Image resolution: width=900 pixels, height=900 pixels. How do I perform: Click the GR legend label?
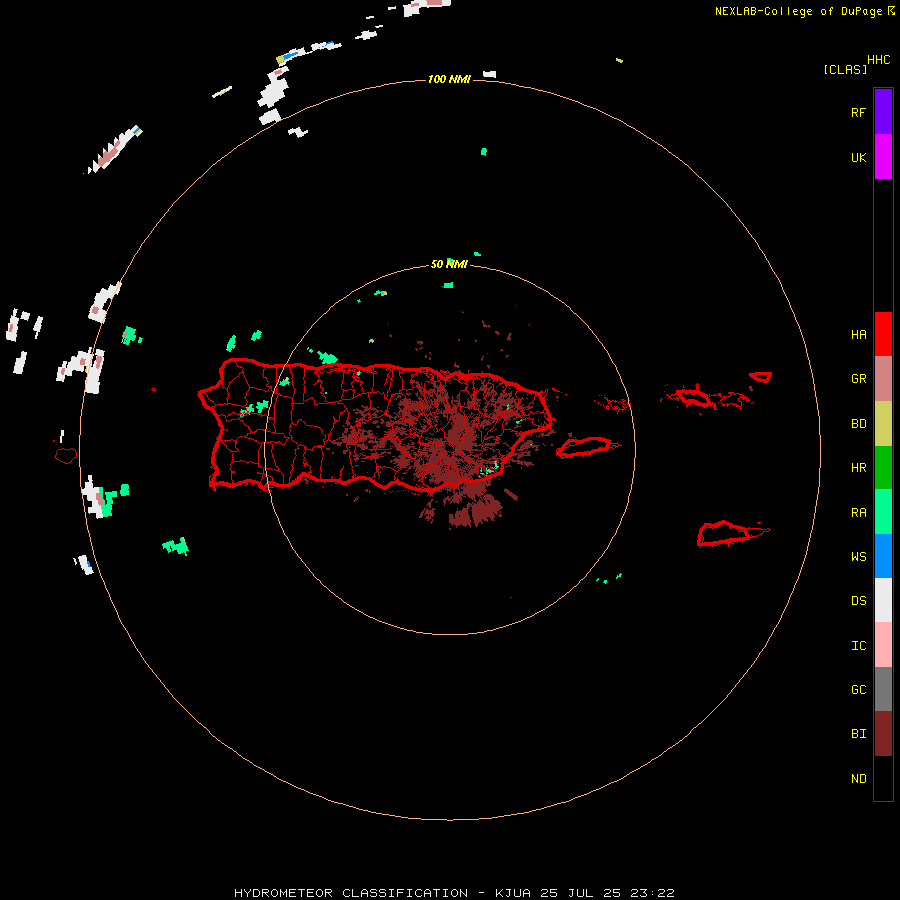tap(858, 379)
